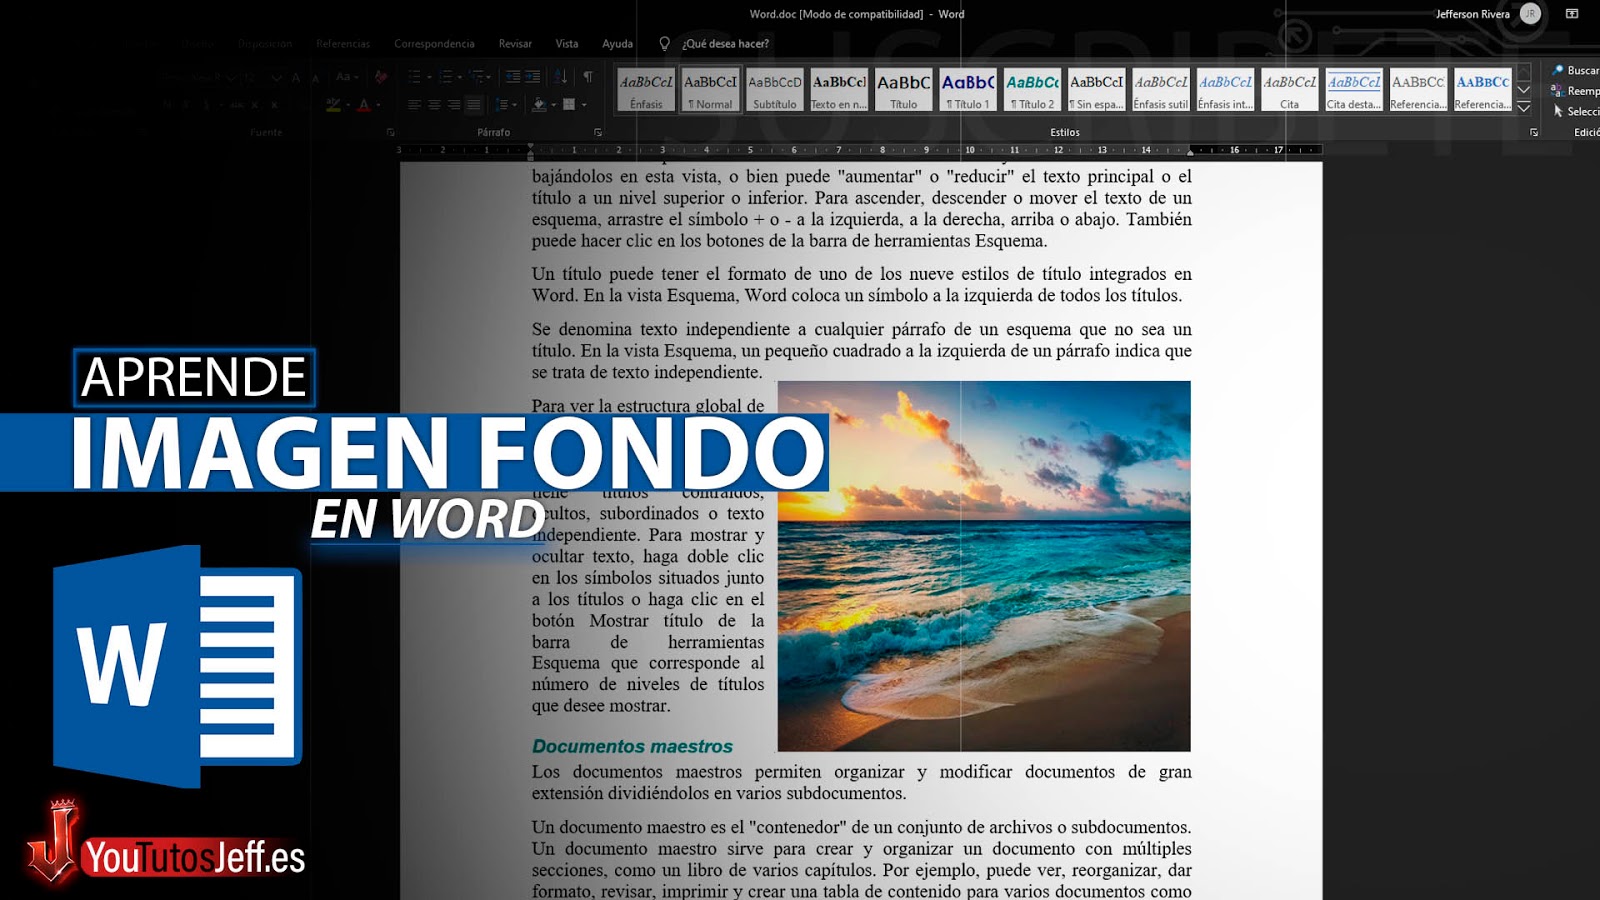The width and height of the screenshot is (1600, 900).
Task: Switch to the Vista tab
Action: (567, 44)
